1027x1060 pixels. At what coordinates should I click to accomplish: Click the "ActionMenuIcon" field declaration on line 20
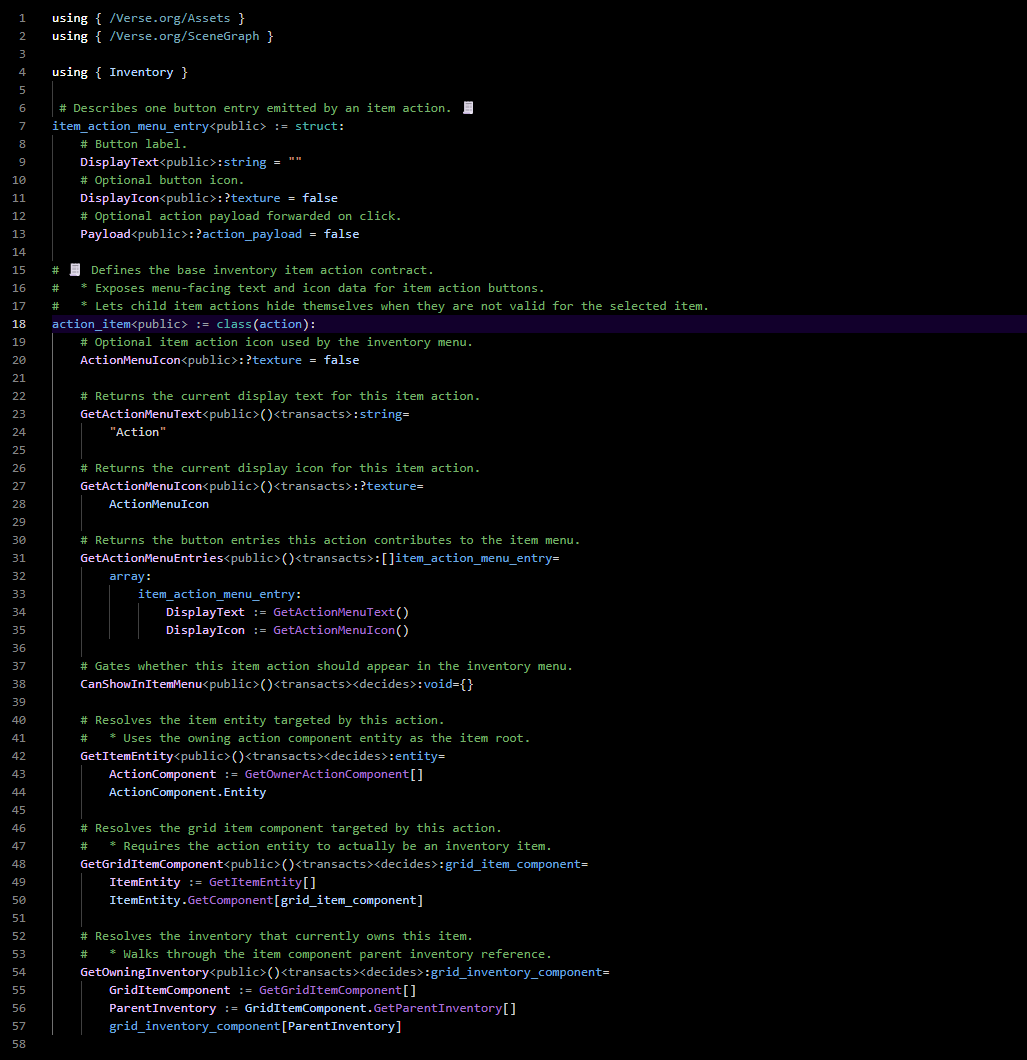coord(130,360)
